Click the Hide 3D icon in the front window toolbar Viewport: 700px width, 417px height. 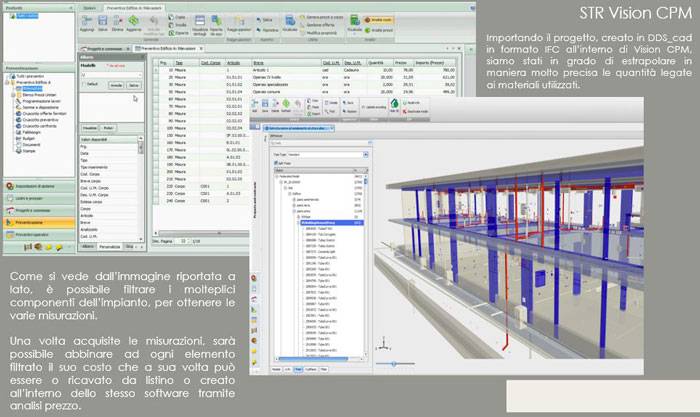[x=394, y=104]
